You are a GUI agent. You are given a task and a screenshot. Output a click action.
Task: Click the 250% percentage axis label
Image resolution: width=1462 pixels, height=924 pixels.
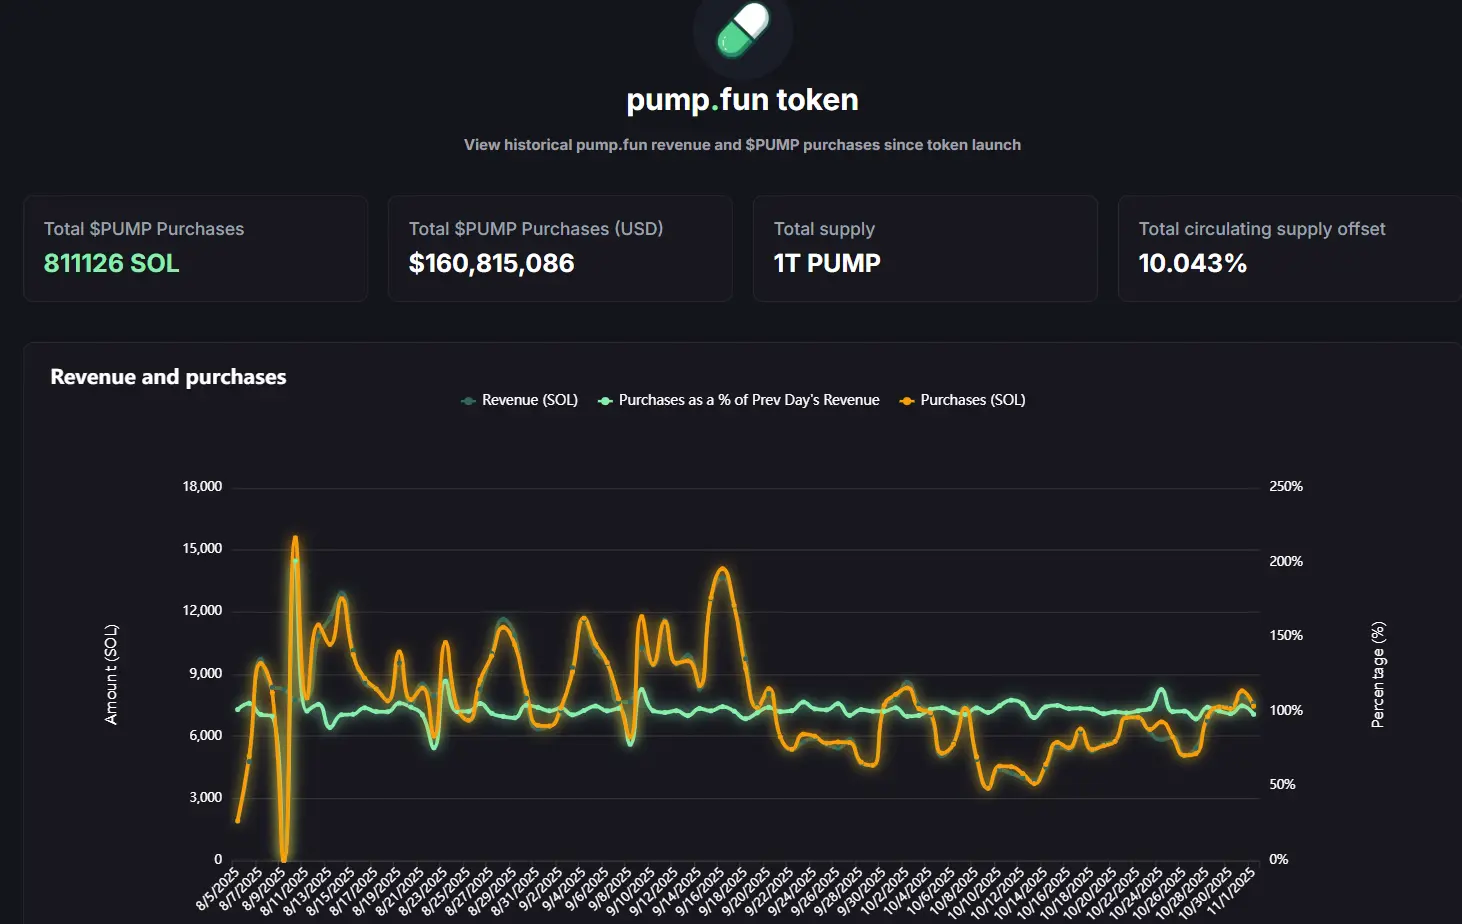click(1287, 486)
